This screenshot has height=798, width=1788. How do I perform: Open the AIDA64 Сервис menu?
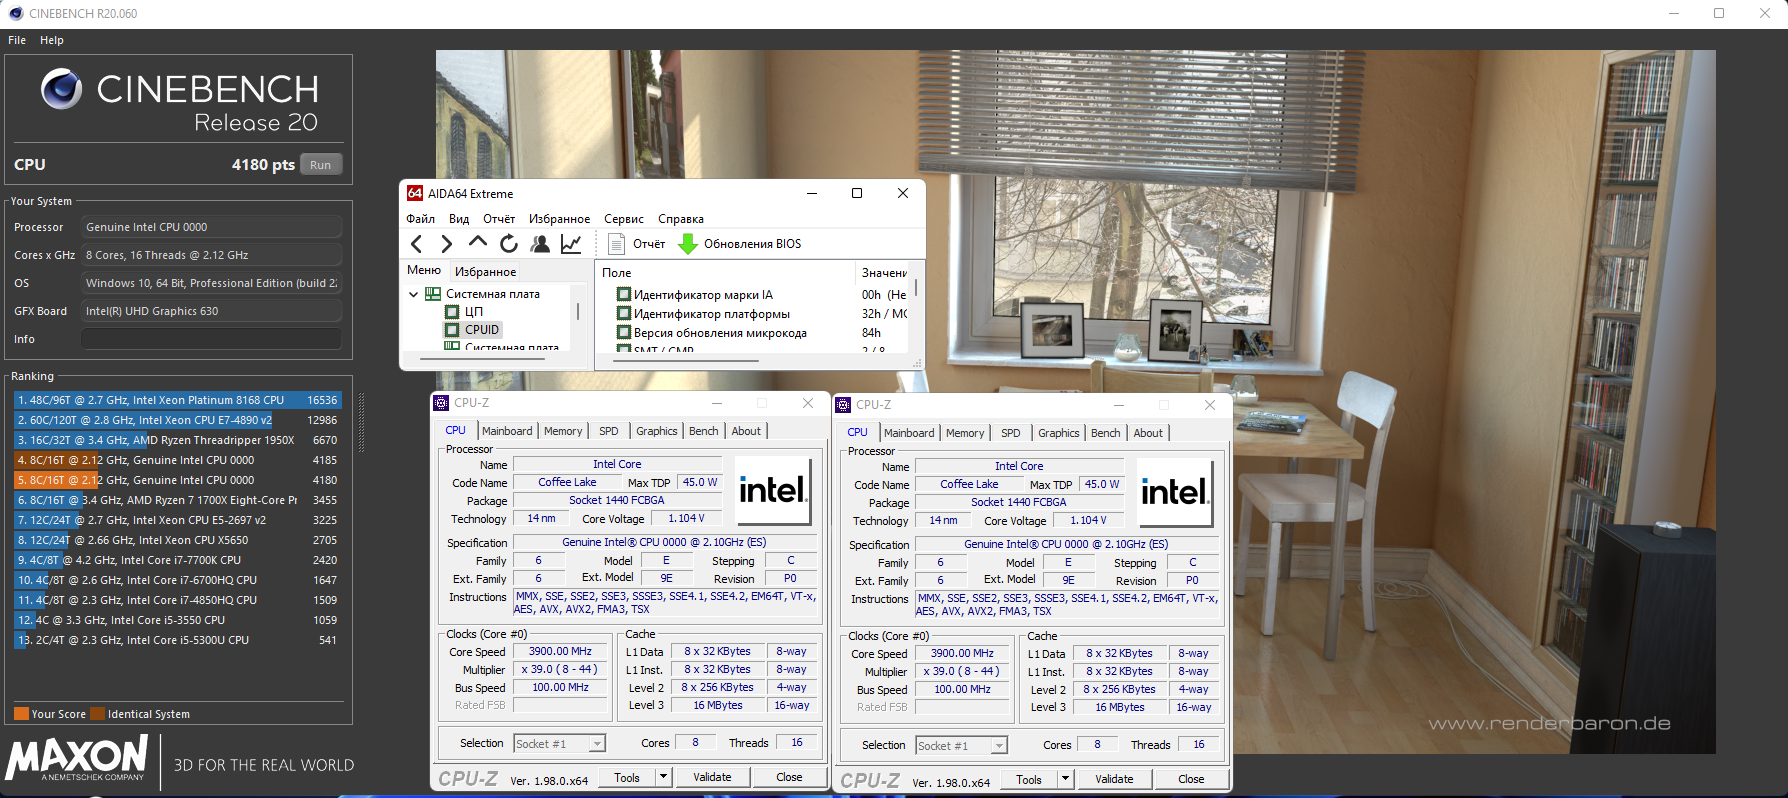point(624,219)
